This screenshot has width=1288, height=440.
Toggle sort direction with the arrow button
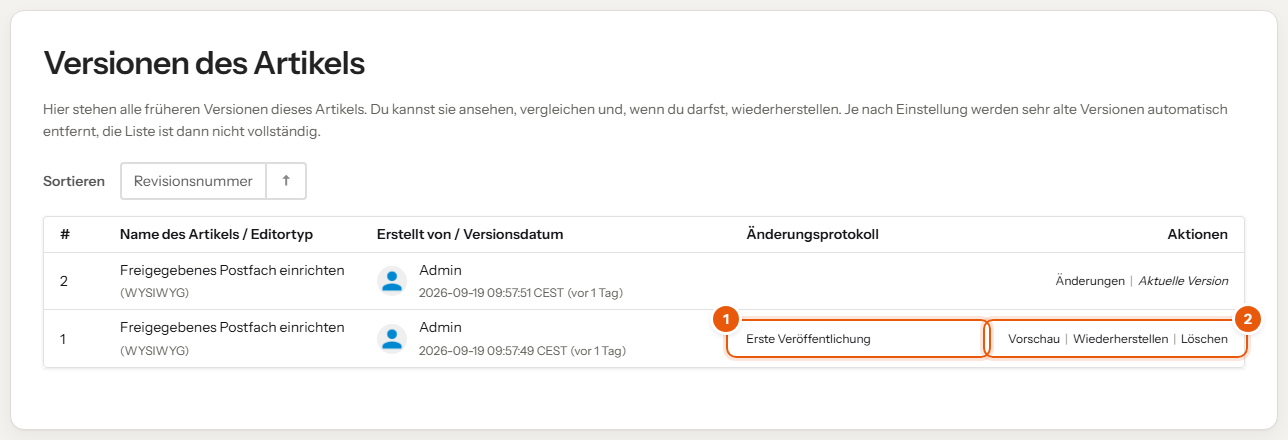point(286,181)
